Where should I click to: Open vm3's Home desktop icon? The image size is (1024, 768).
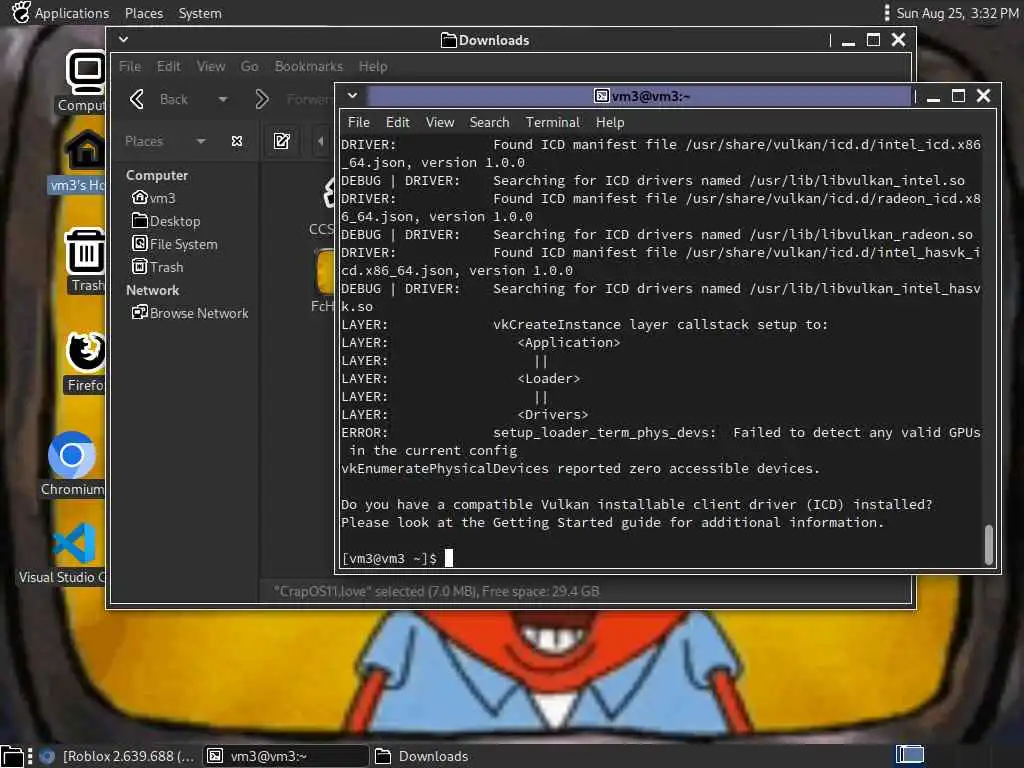coord(85,161)
